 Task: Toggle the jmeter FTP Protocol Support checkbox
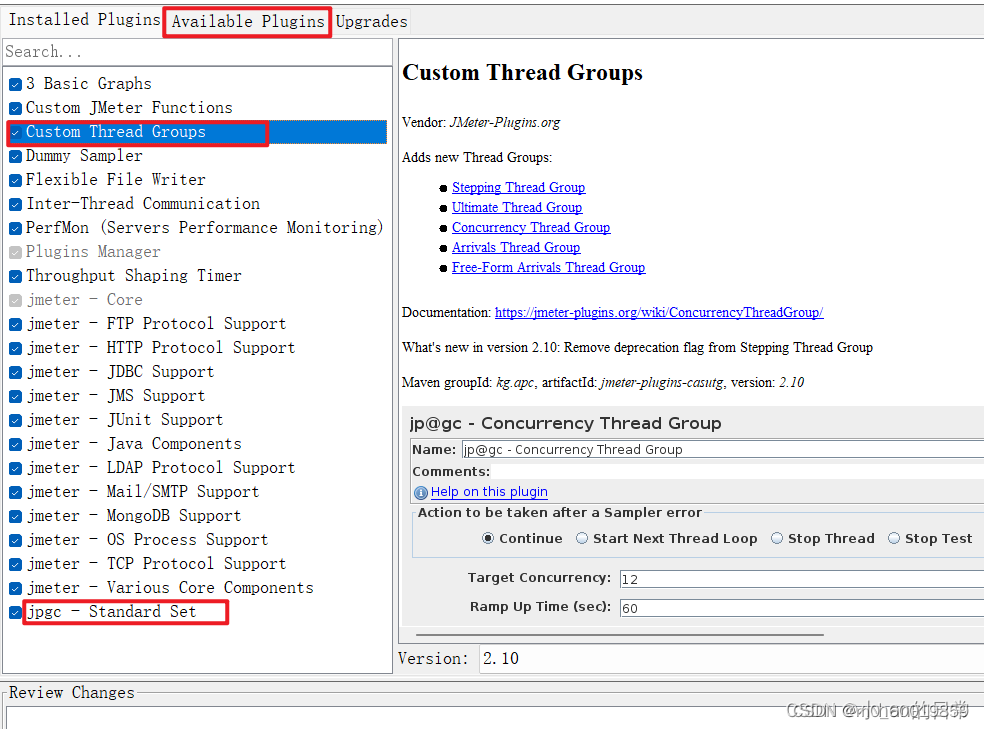click(x=16, y=324)
